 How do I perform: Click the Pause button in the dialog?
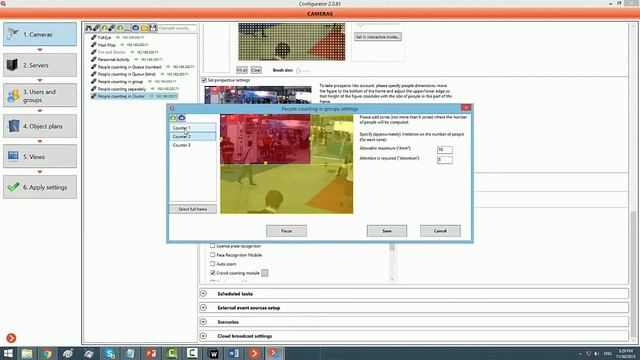pos(287,231)
